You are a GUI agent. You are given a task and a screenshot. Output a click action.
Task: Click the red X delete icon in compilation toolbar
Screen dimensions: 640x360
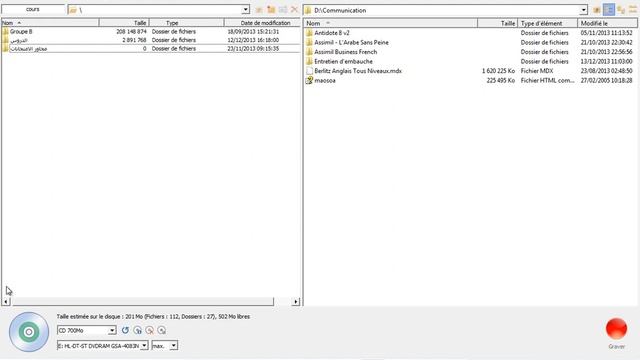click(294, 9)
